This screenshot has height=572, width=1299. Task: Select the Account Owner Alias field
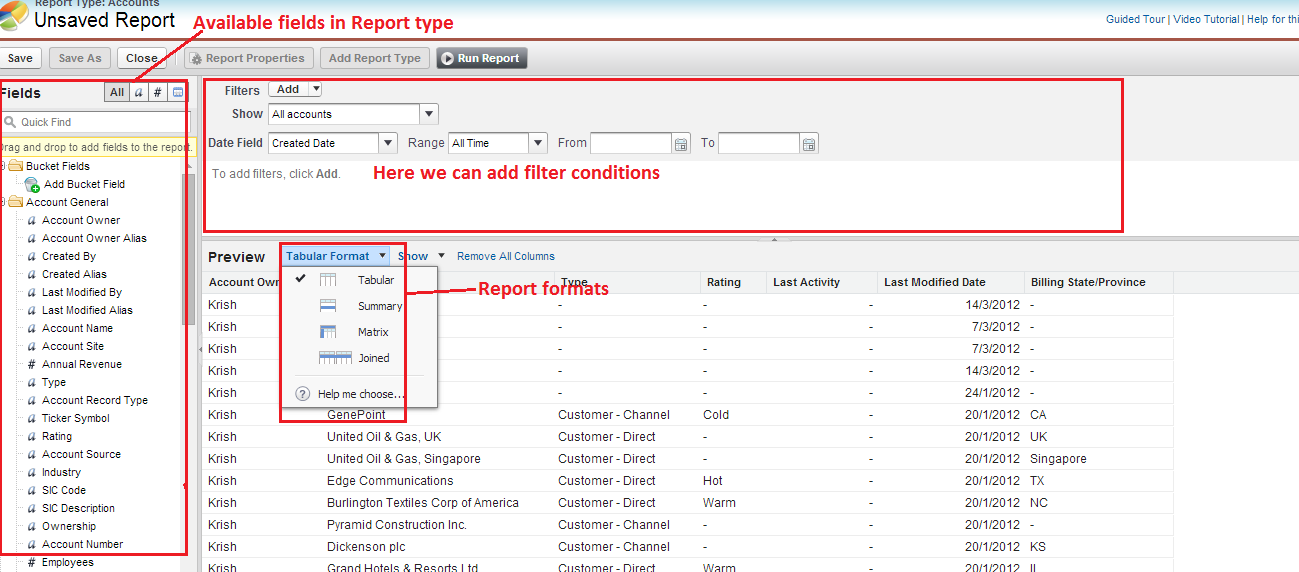tap(94, 238)
